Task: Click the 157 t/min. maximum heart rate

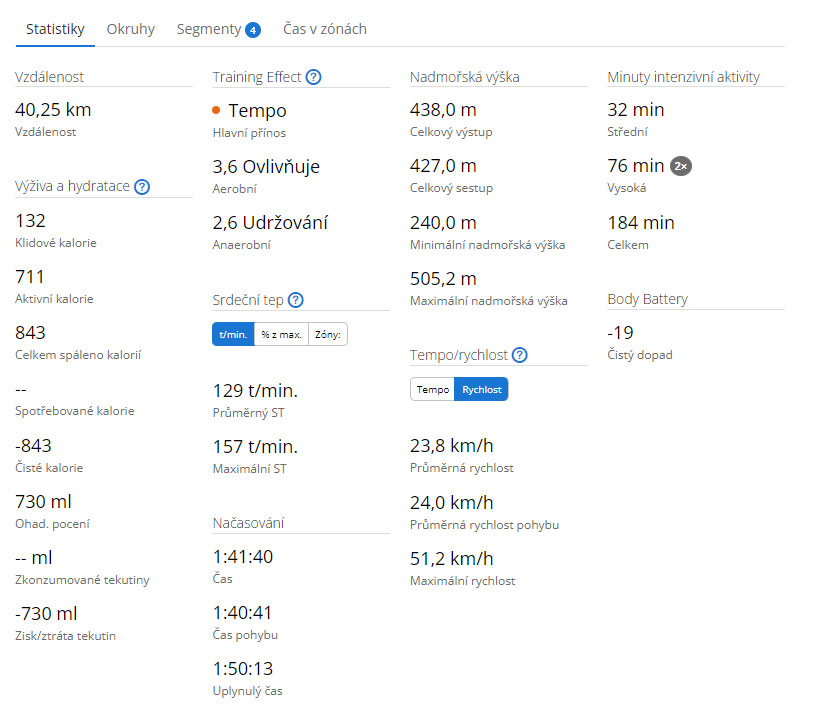Action: coord(255,446)
